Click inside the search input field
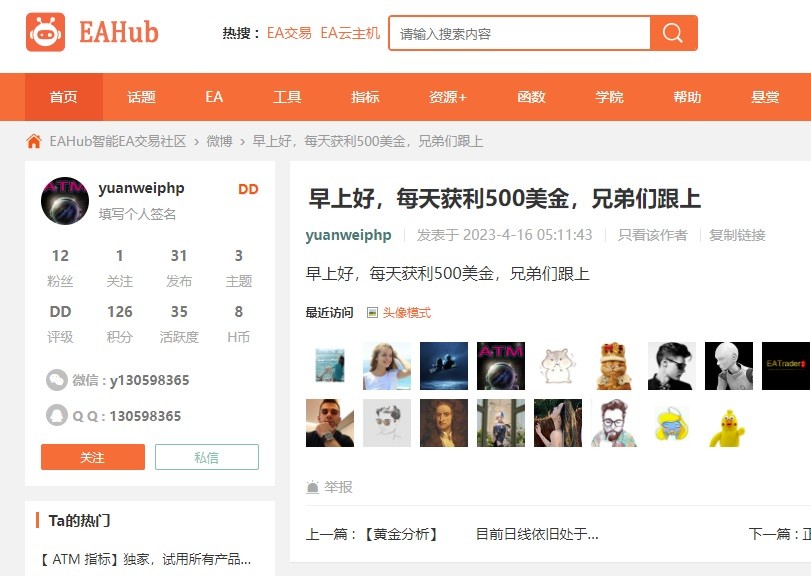Viewport: 811px width, 576px height. (520, 33)
